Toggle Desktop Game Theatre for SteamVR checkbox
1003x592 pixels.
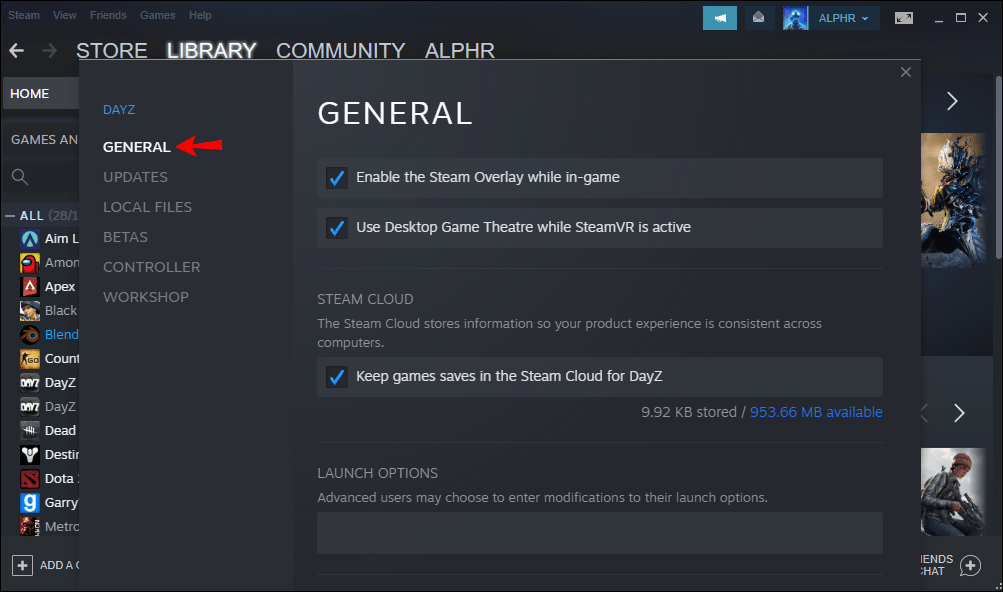point(337,228)
